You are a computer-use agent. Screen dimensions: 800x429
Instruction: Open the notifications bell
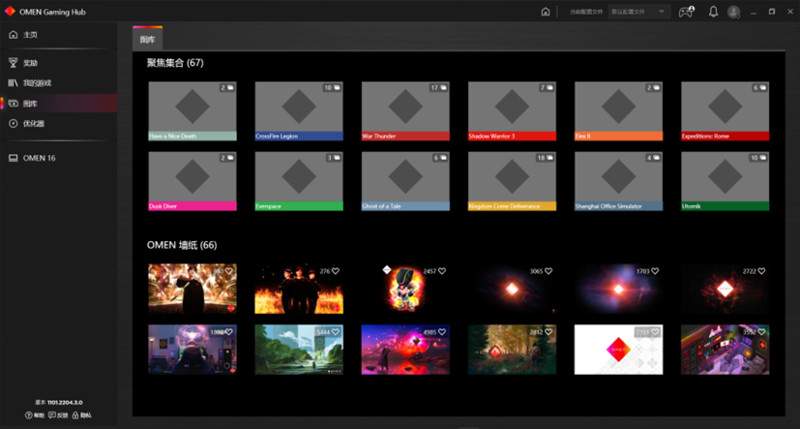pyautogui.click(x=713, y=12)
